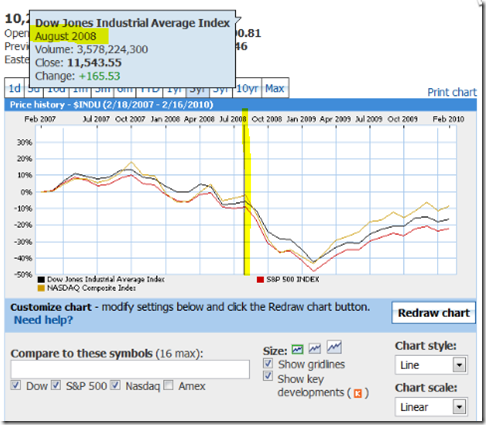Image resolution: width=486 pixels, height=425 pixels.
Task: Open the Chart style dropdown
Action: click(x=431, y=365)
